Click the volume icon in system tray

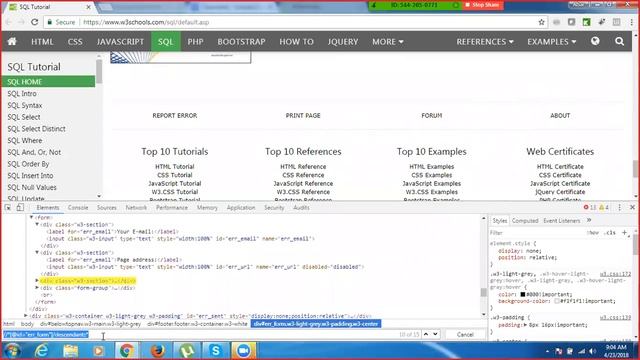tap(593, 351)
